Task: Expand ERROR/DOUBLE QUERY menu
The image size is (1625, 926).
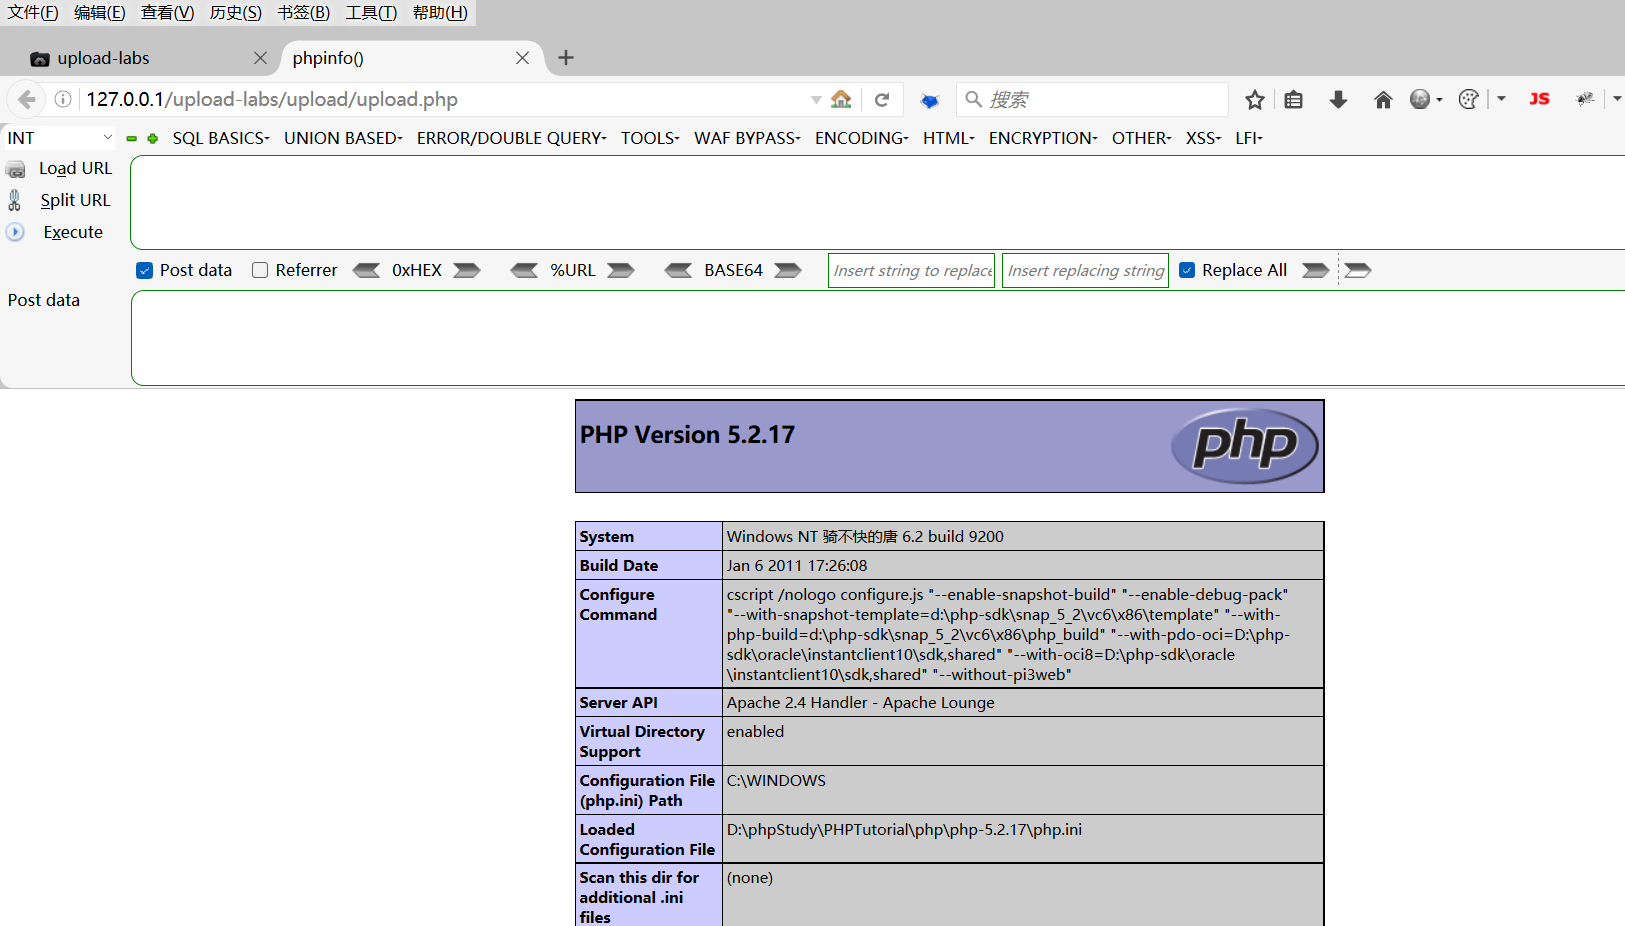Action: coord(512,138)
